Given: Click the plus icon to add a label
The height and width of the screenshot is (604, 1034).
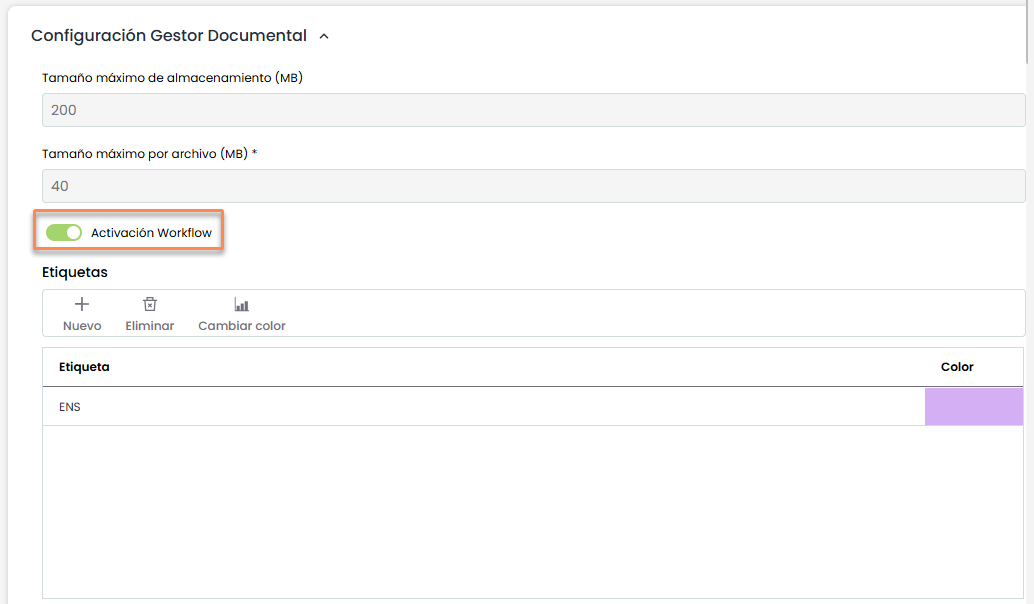Looking at the screenshot, I should point(82,305).
